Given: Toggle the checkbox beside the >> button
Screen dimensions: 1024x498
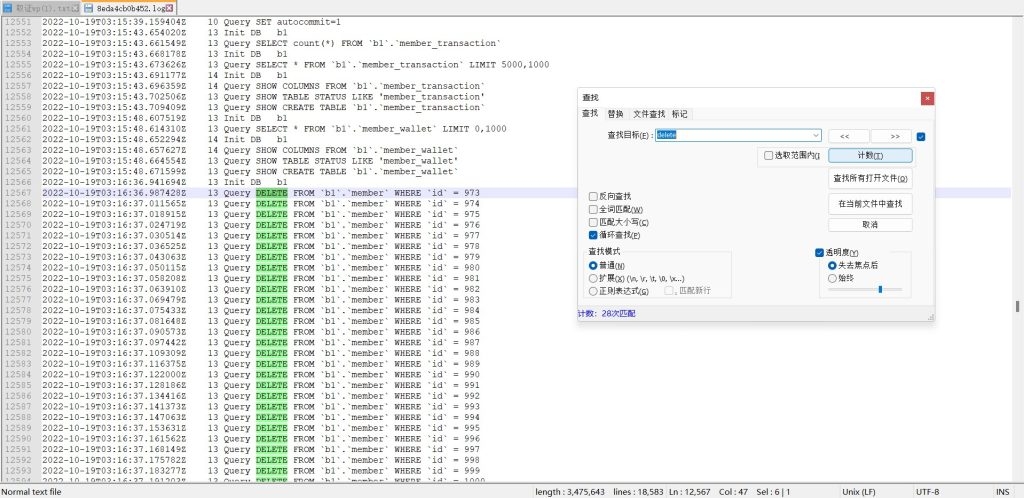Looking at the screenshot, I should pos(921,136).
